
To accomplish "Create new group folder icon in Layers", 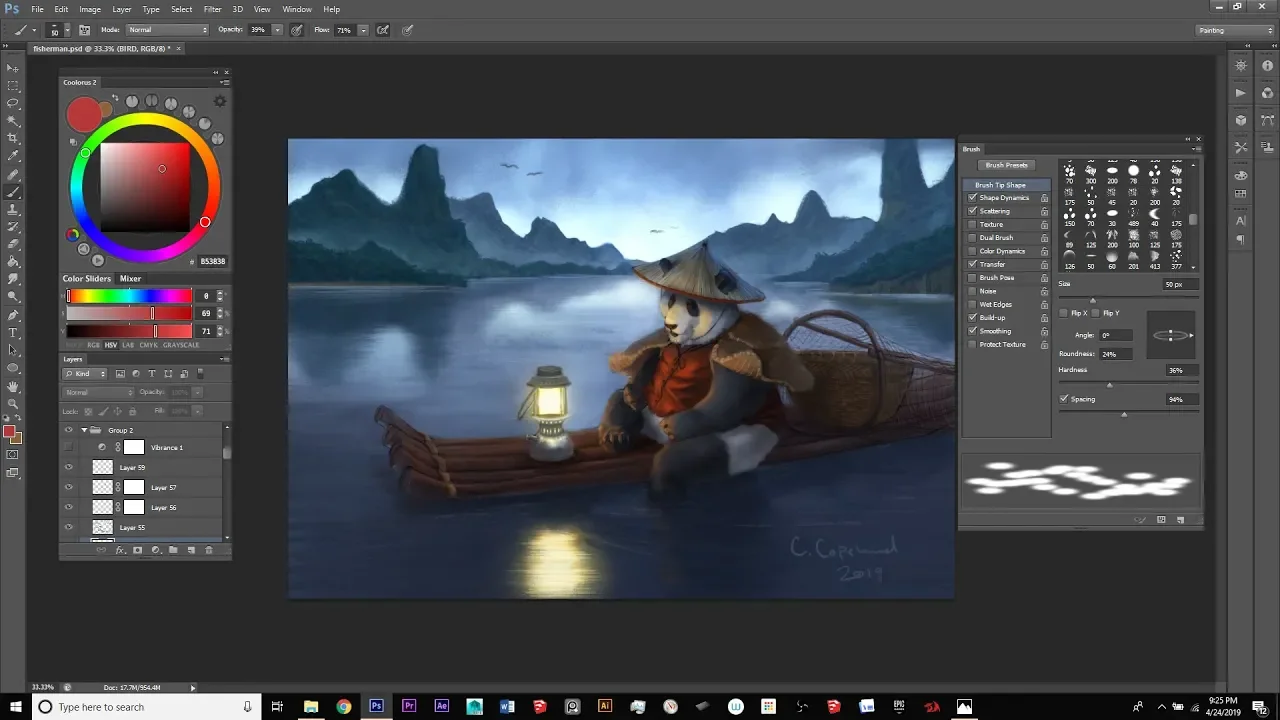I will pyautogui.click(x=173, y=550).
